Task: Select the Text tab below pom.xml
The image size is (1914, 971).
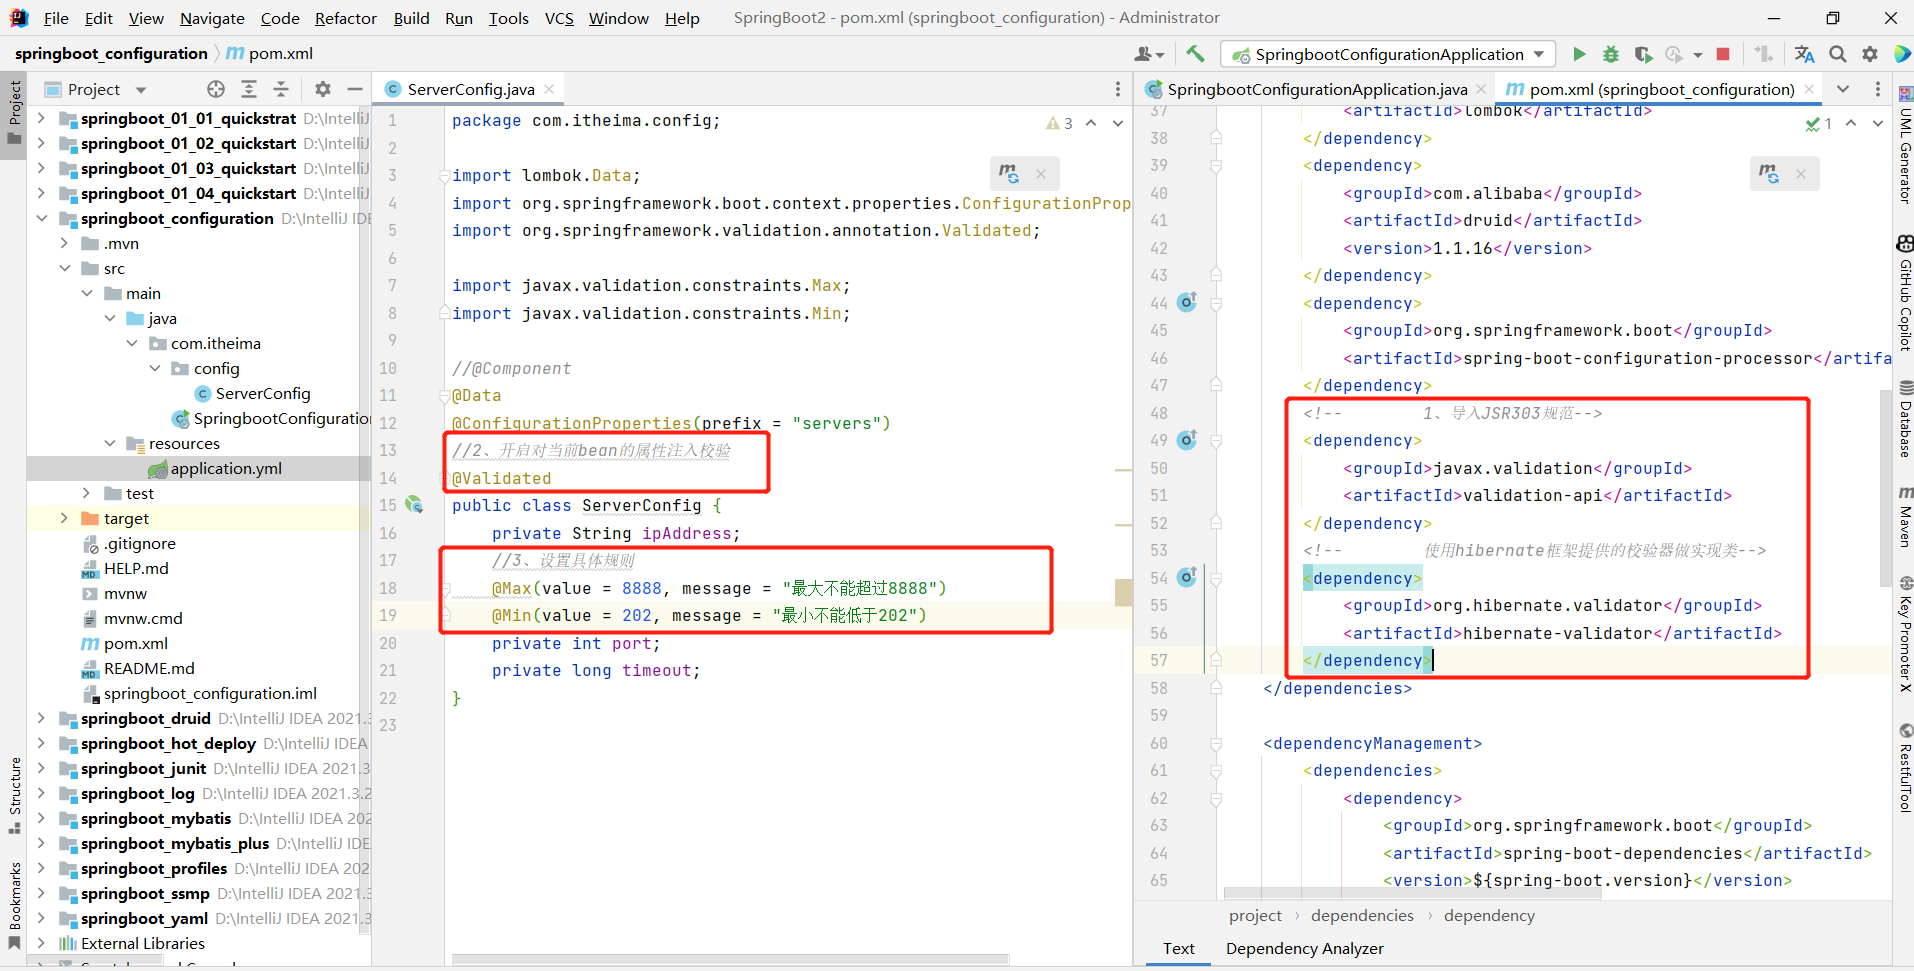Action: [1178, 948]
